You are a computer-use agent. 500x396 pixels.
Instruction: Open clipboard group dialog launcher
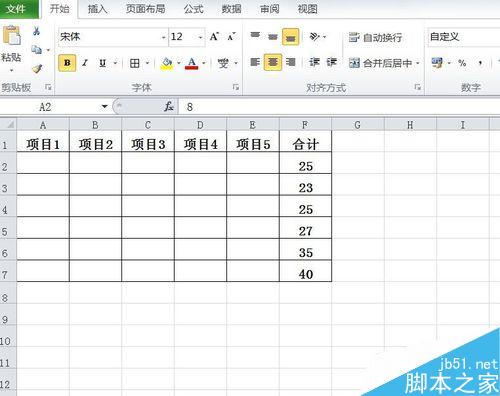(48, 87)
